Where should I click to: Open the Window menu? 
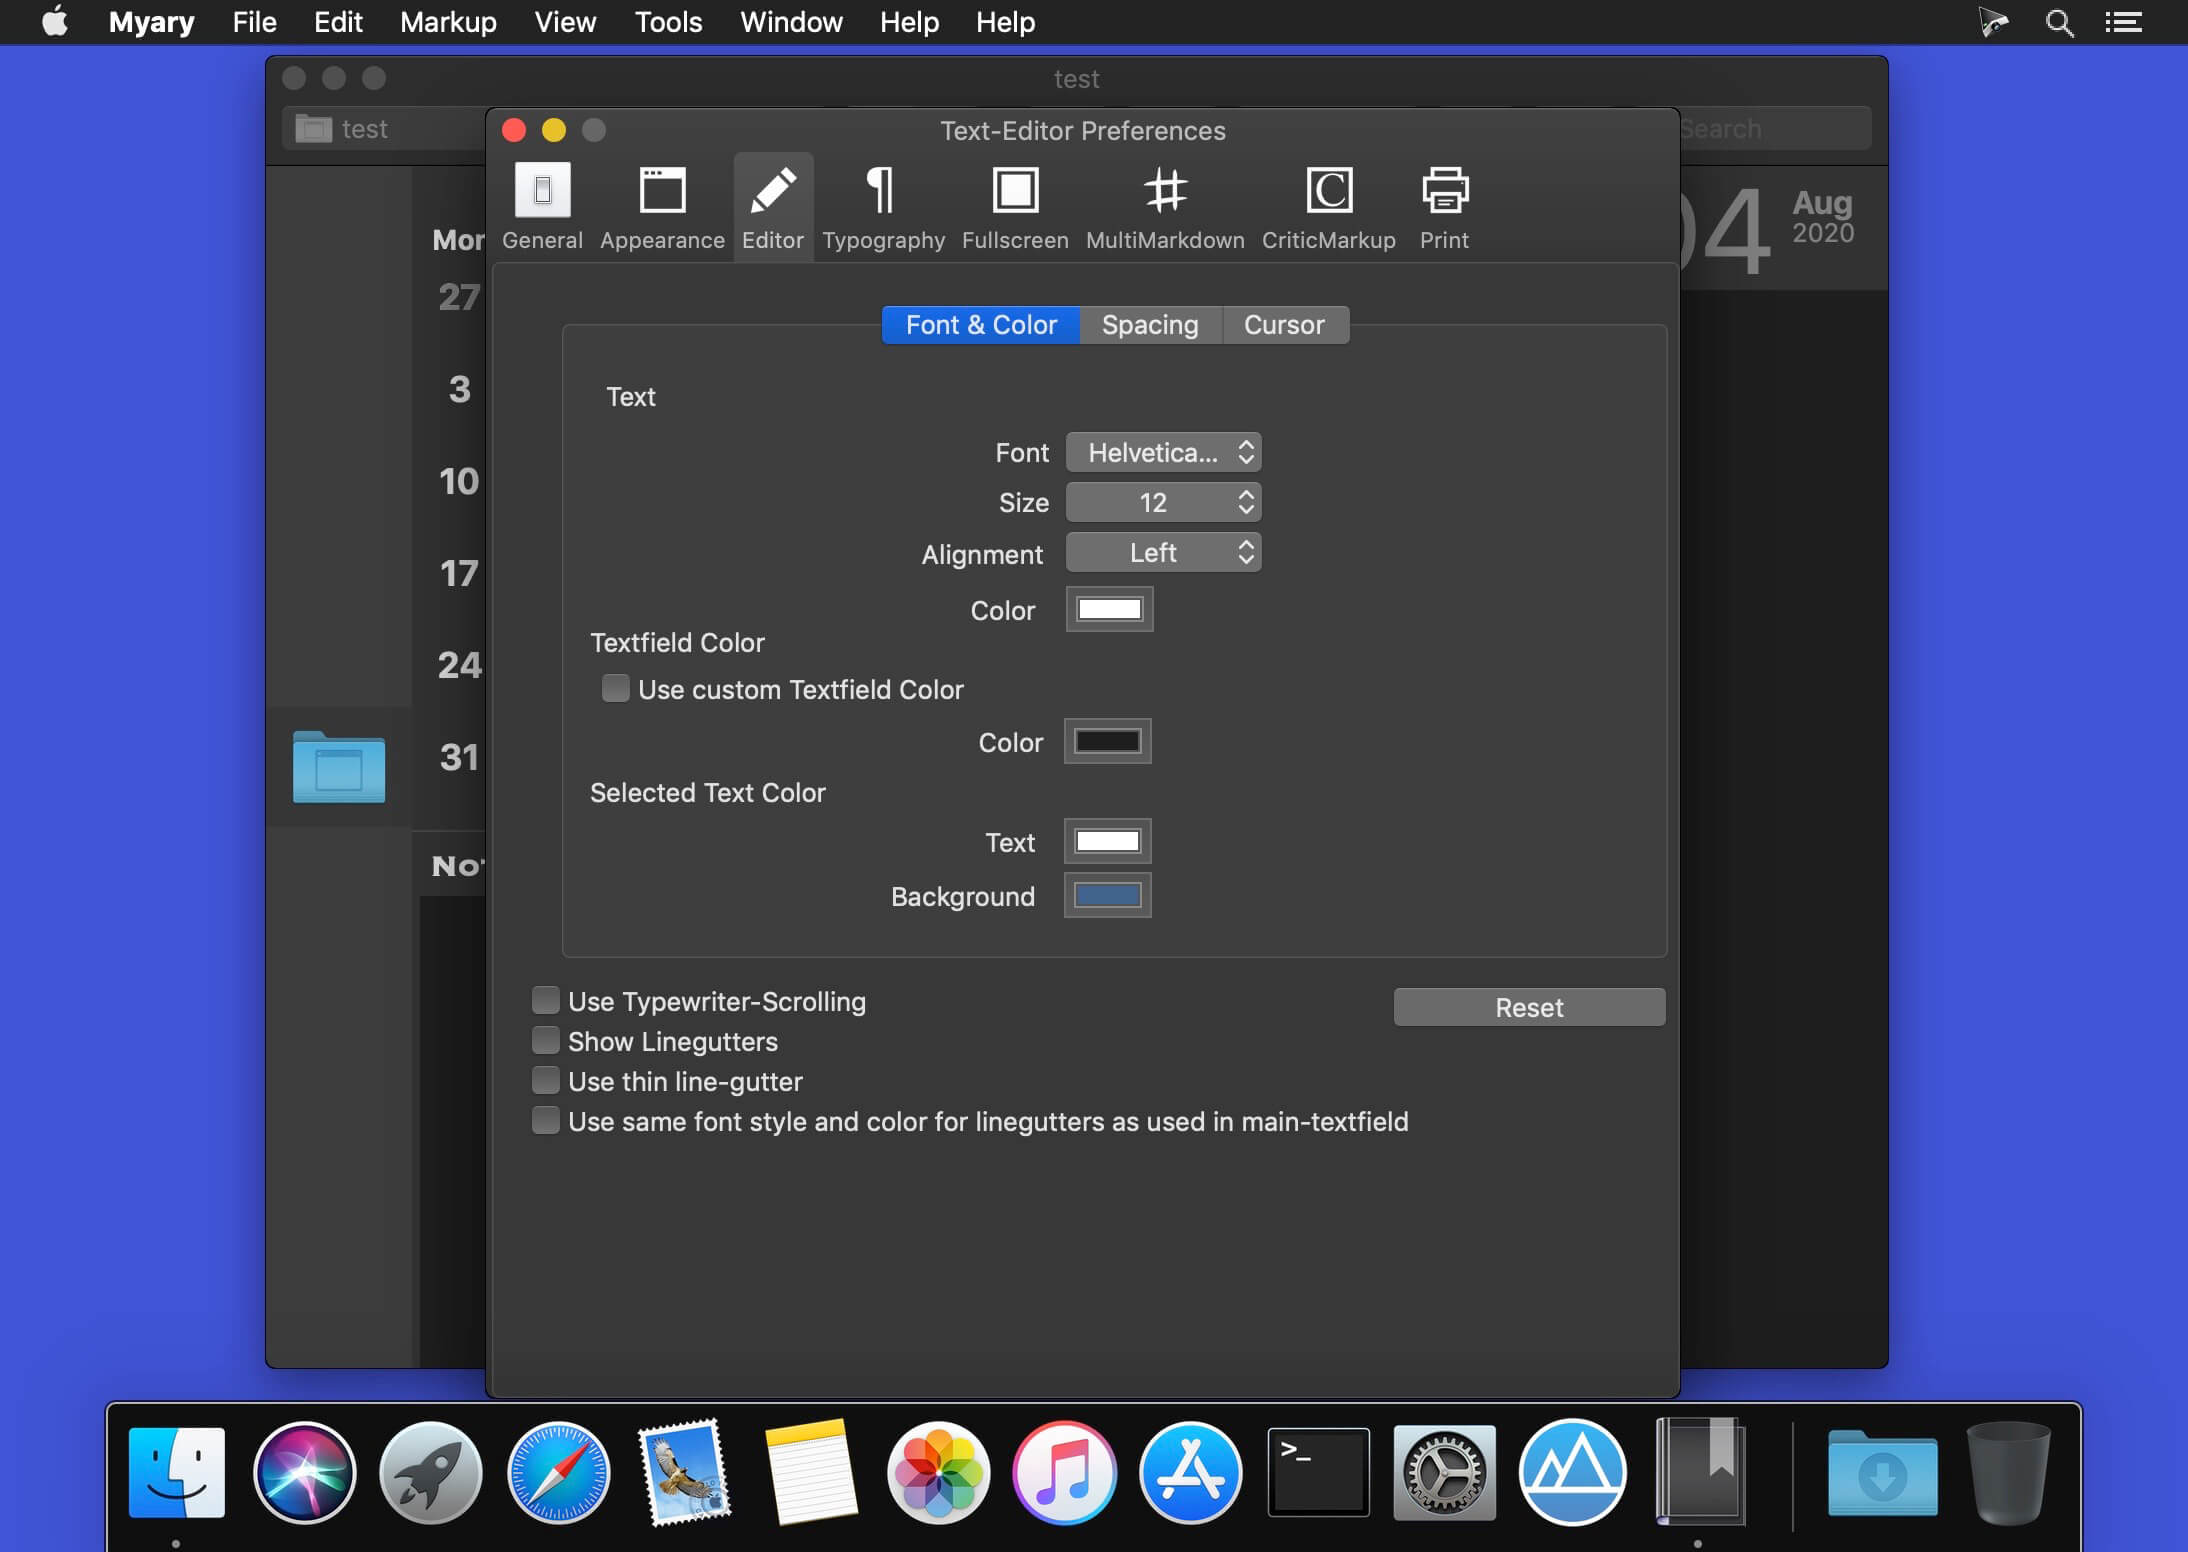click(x=791, y=22)
